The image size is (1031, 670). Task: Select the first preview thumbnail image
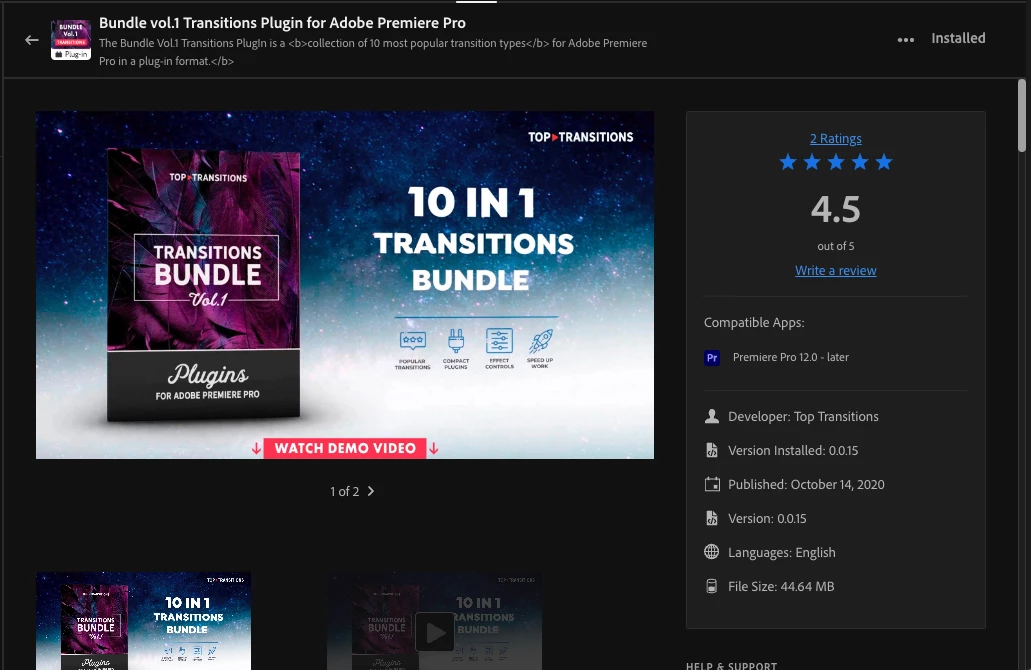pyautogui.click(x=143, y=621)
